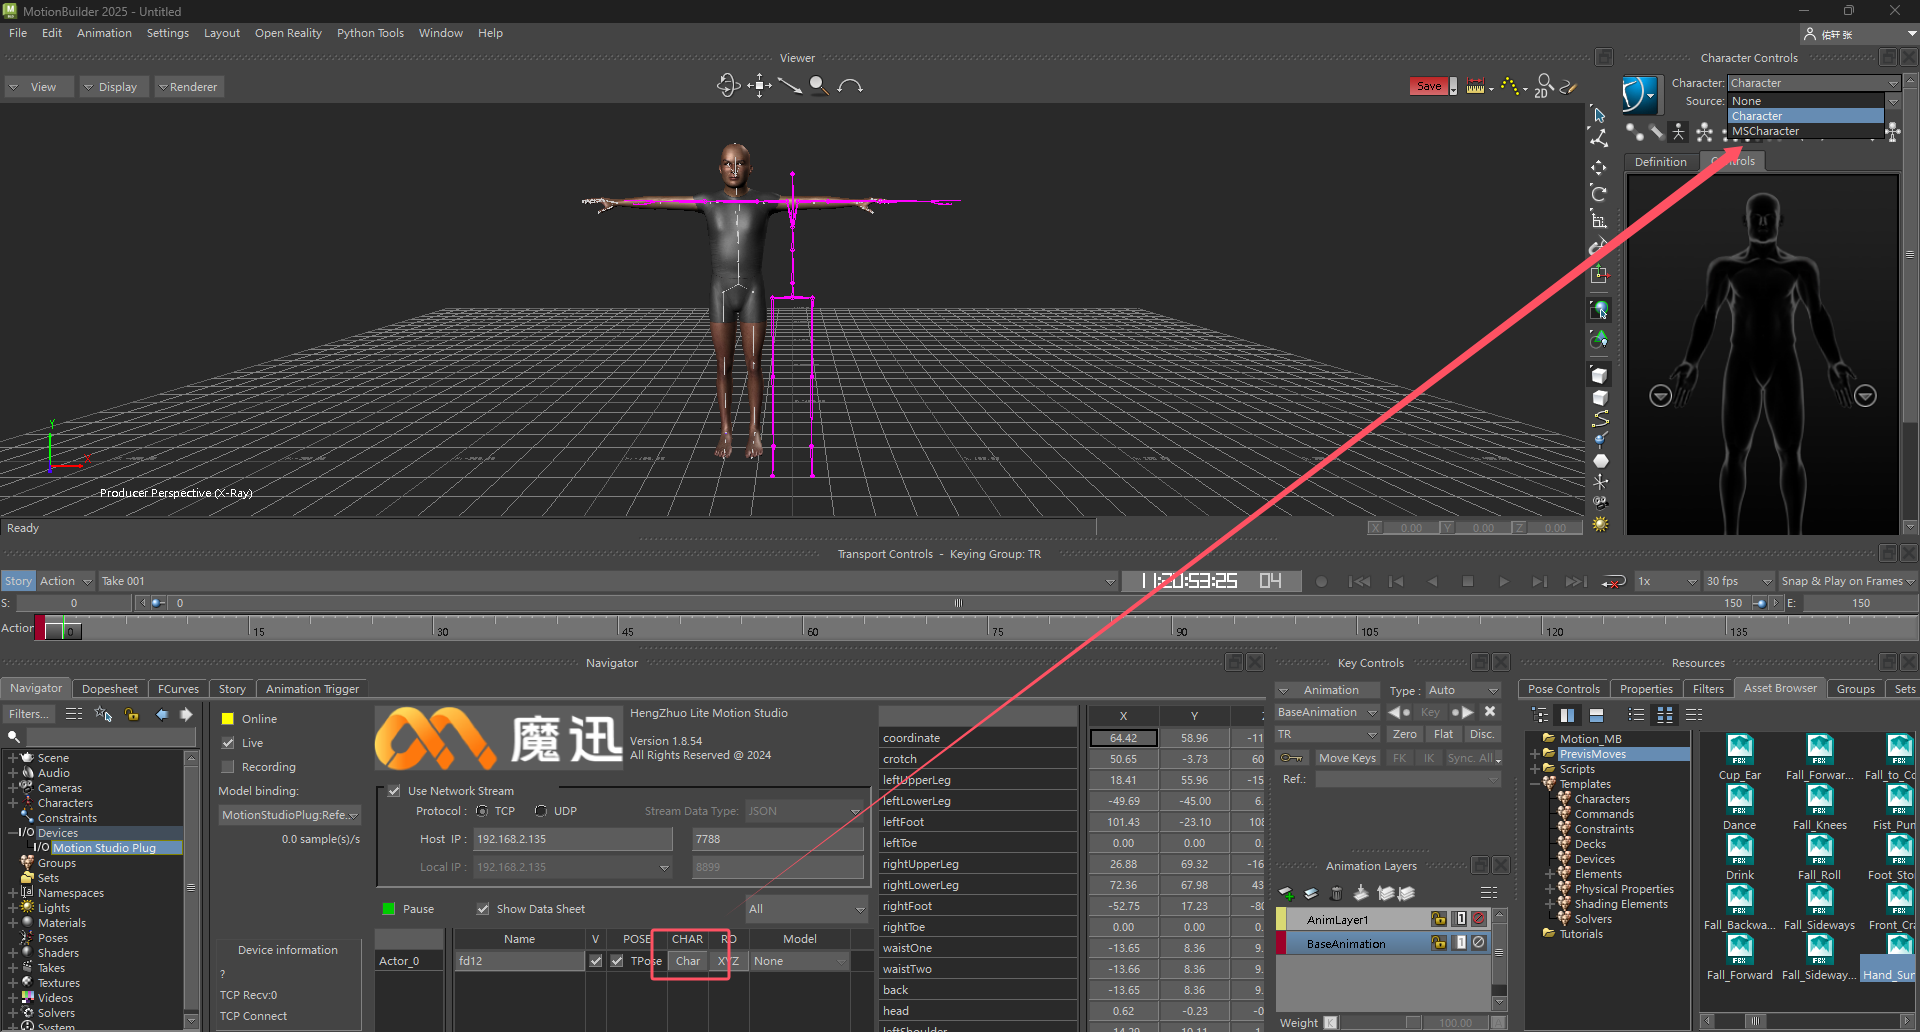
Task: Click the Play button in Transport Controls
Action: click(1503, 581)
